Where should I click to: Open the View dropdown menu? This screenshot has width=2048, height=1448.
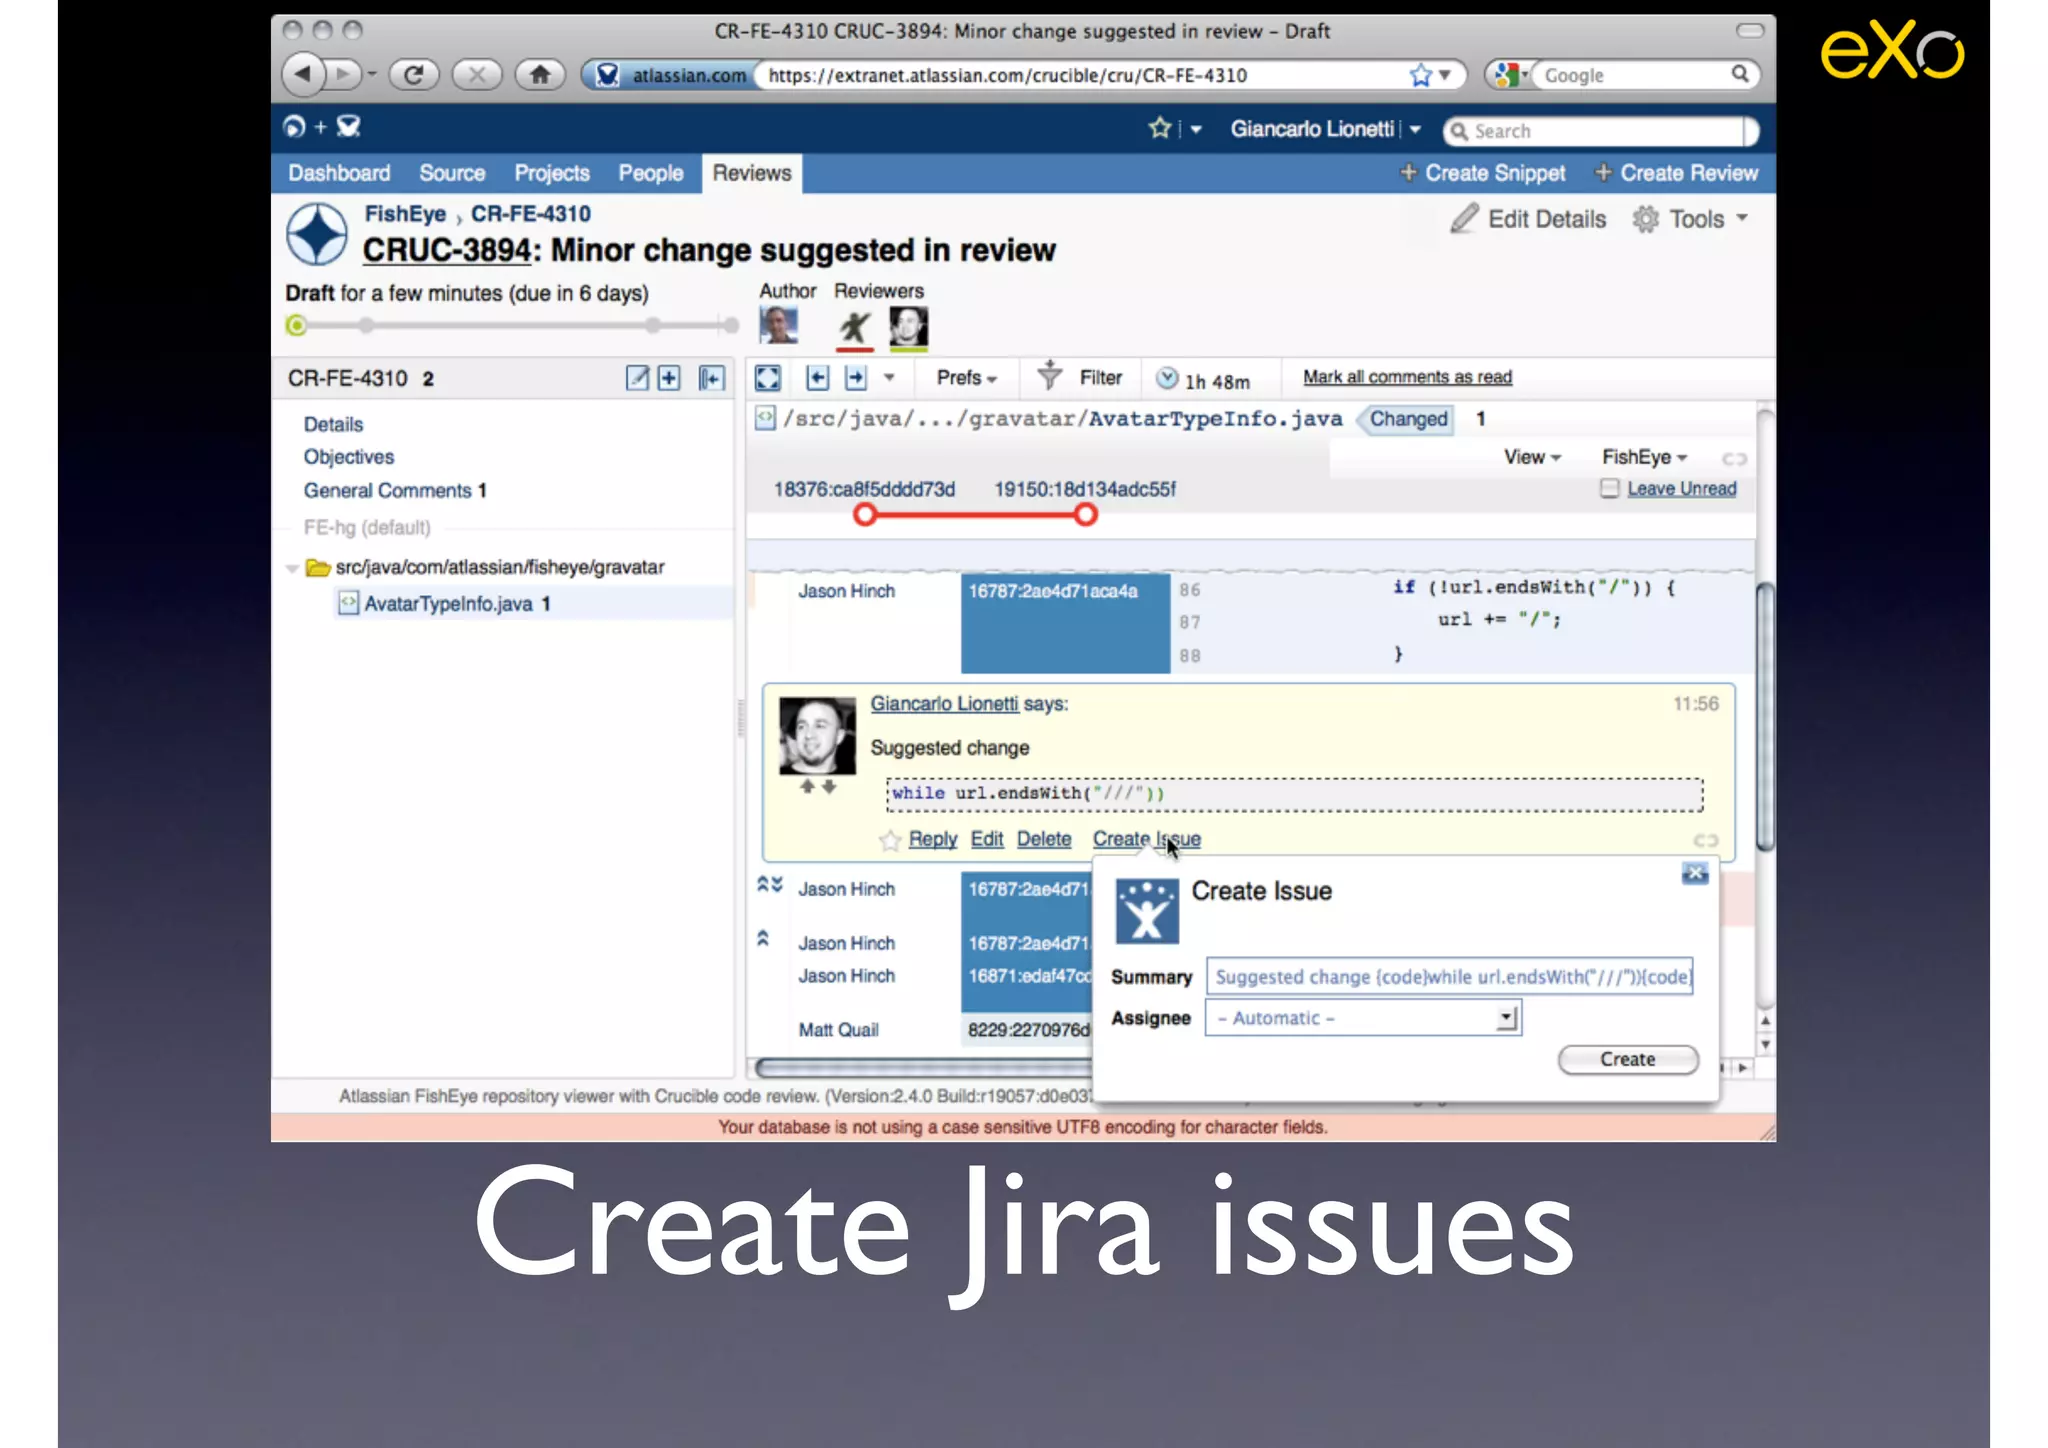[x=1532, y=457]
